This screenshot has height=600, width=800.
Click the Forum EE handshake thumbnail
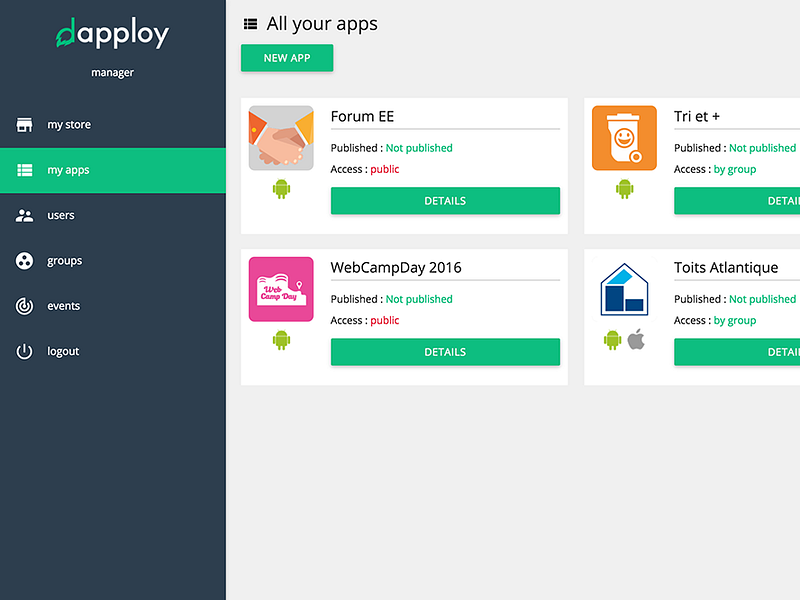pyautogui.click(x=281, y=138)
